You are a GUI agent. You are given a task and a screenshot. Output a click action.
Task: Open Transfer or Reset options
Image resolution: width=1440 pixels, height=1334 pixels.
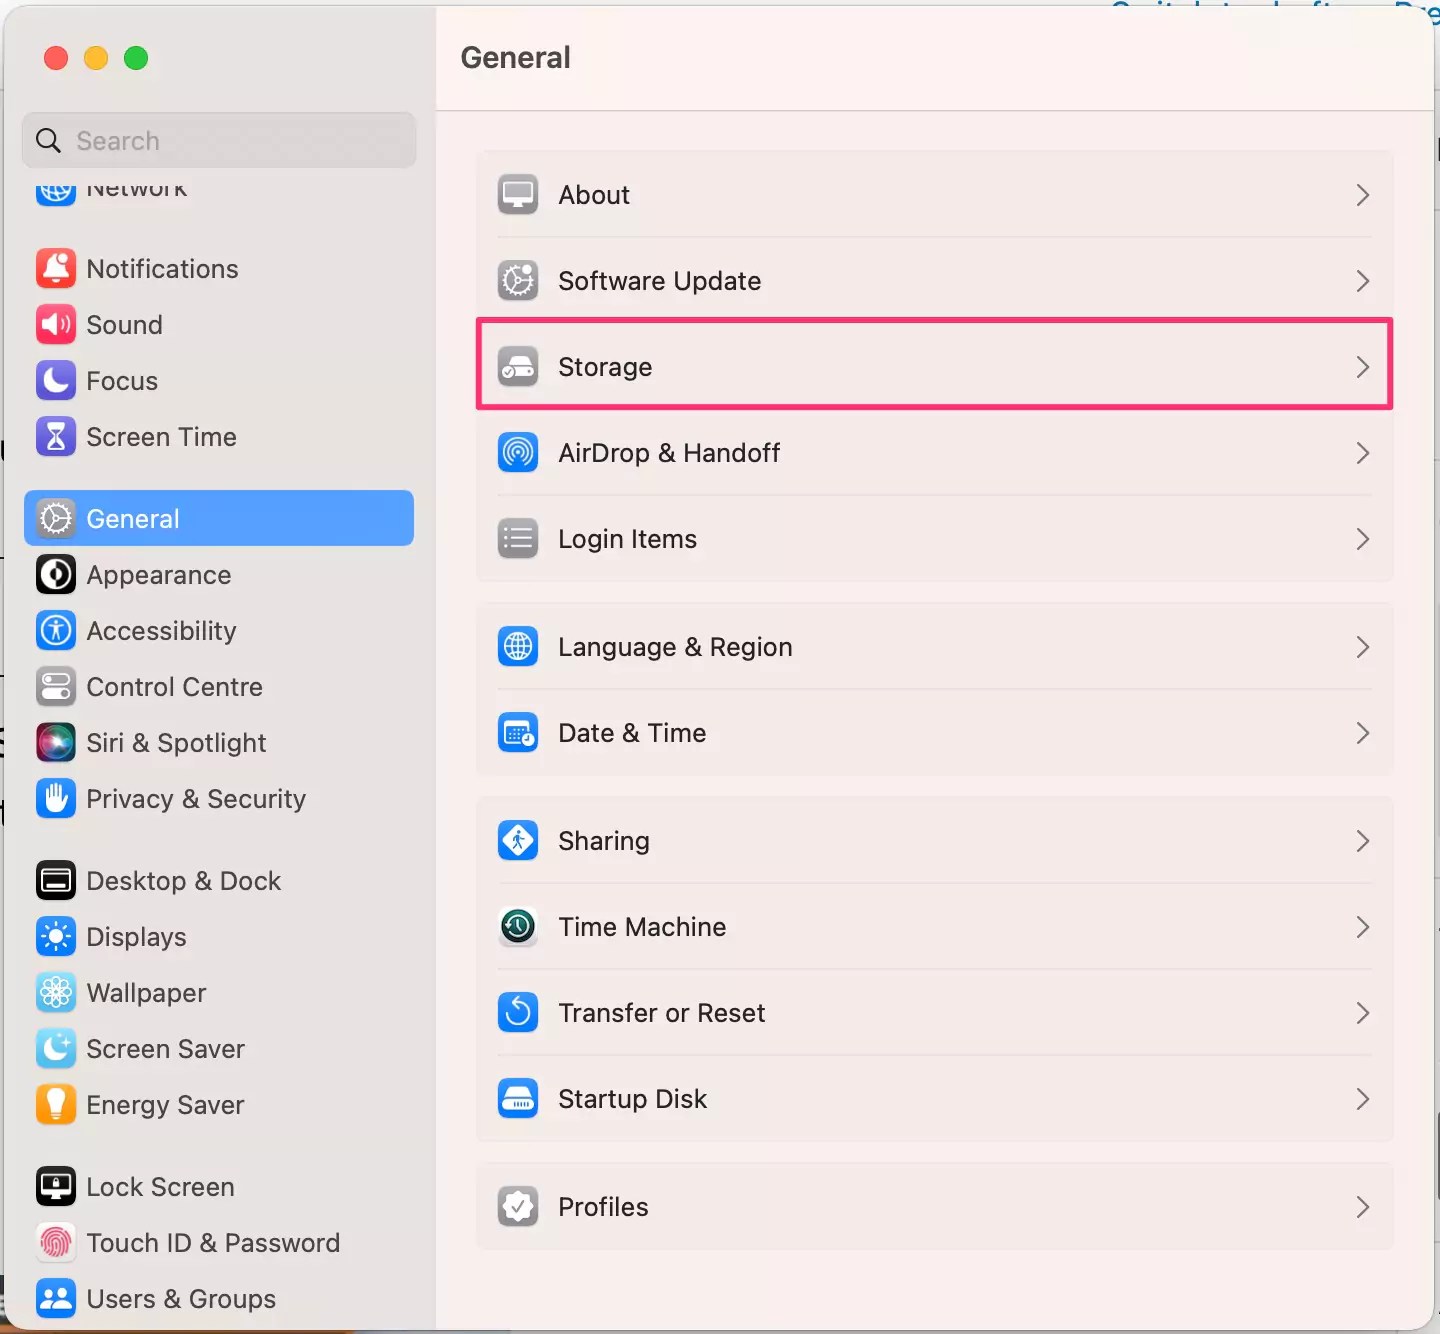click(x=663, y=1013)
